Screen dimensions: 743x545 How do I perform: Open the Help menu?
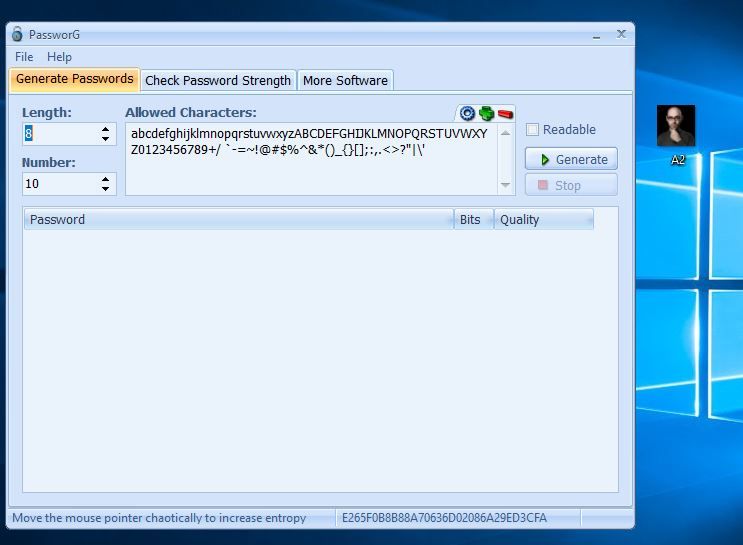pos(59,57)
